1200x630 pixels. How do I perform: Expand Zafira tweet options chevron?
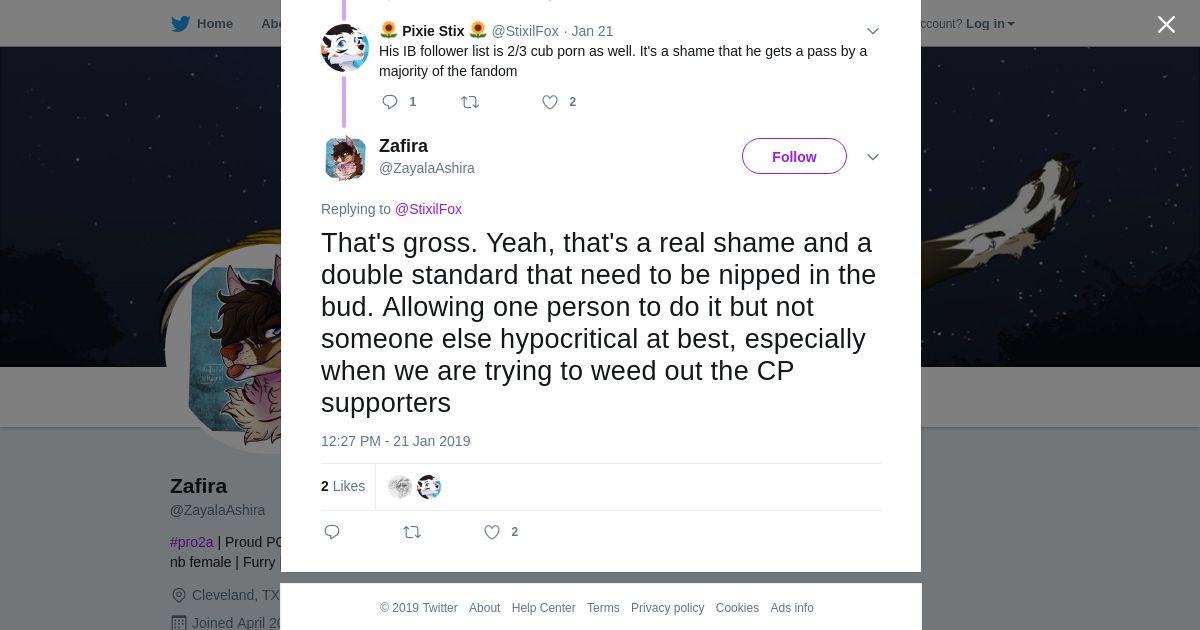click(873, 157)
